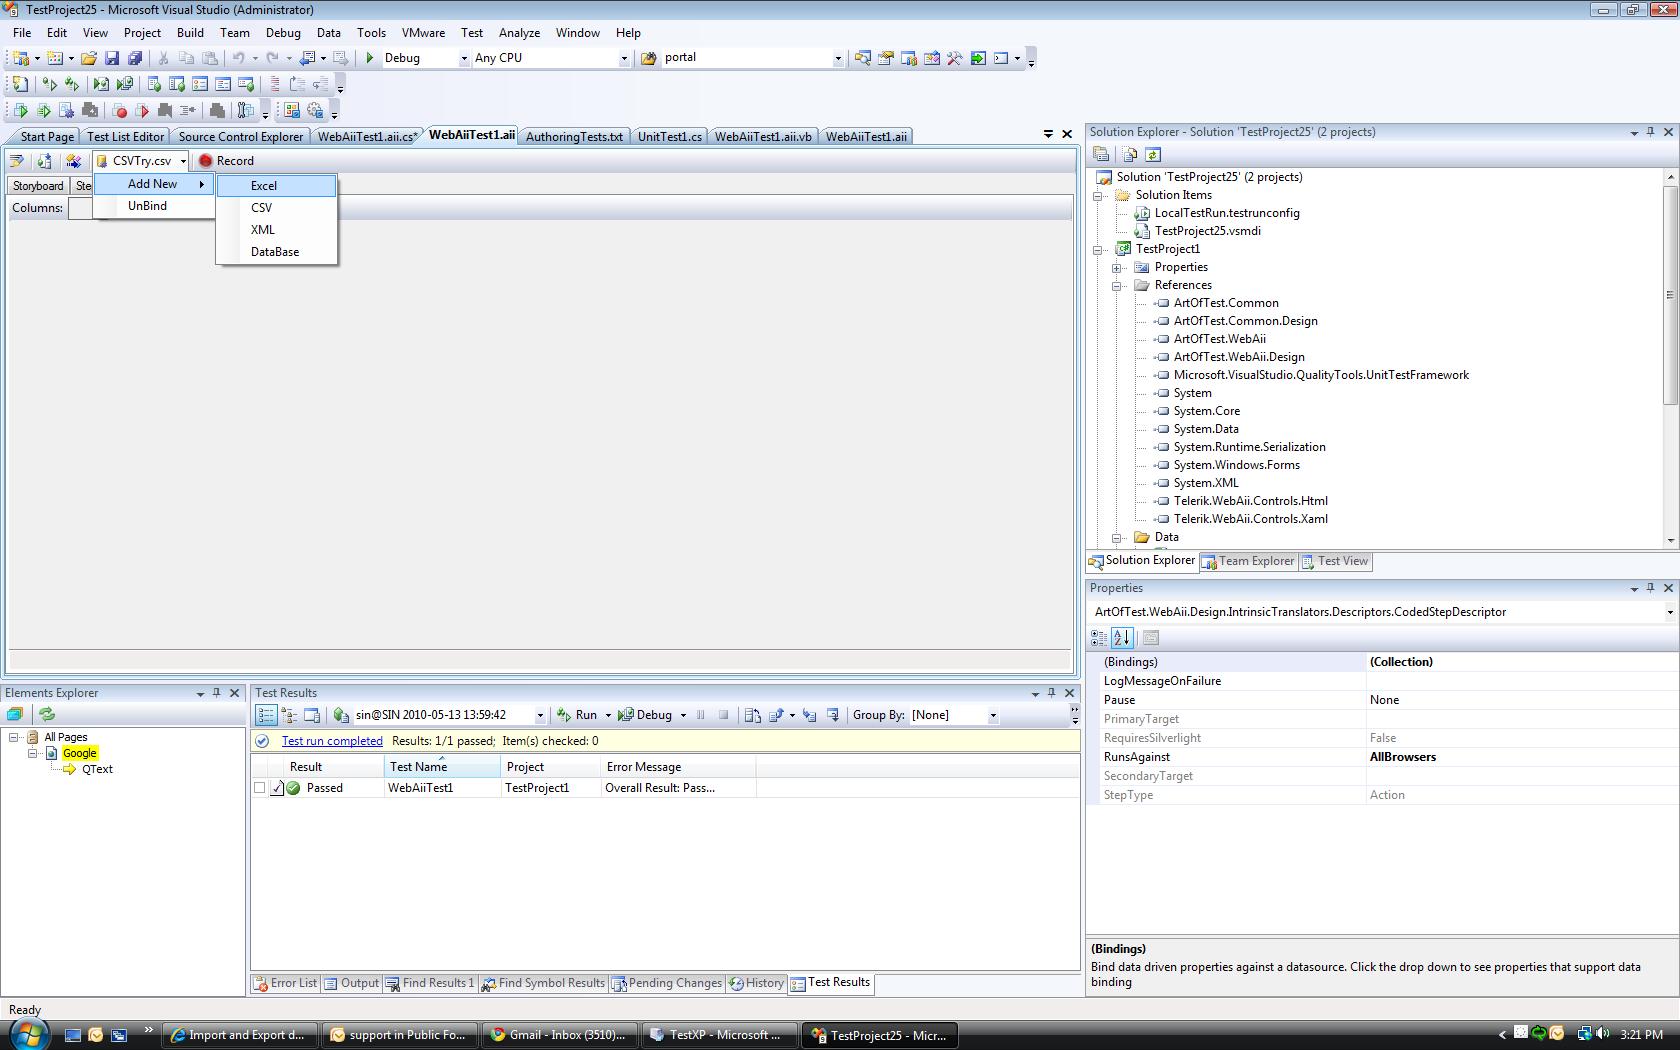Open the Group By dropdown
Screen dimensions: 1680x1050
coord(992,715)
